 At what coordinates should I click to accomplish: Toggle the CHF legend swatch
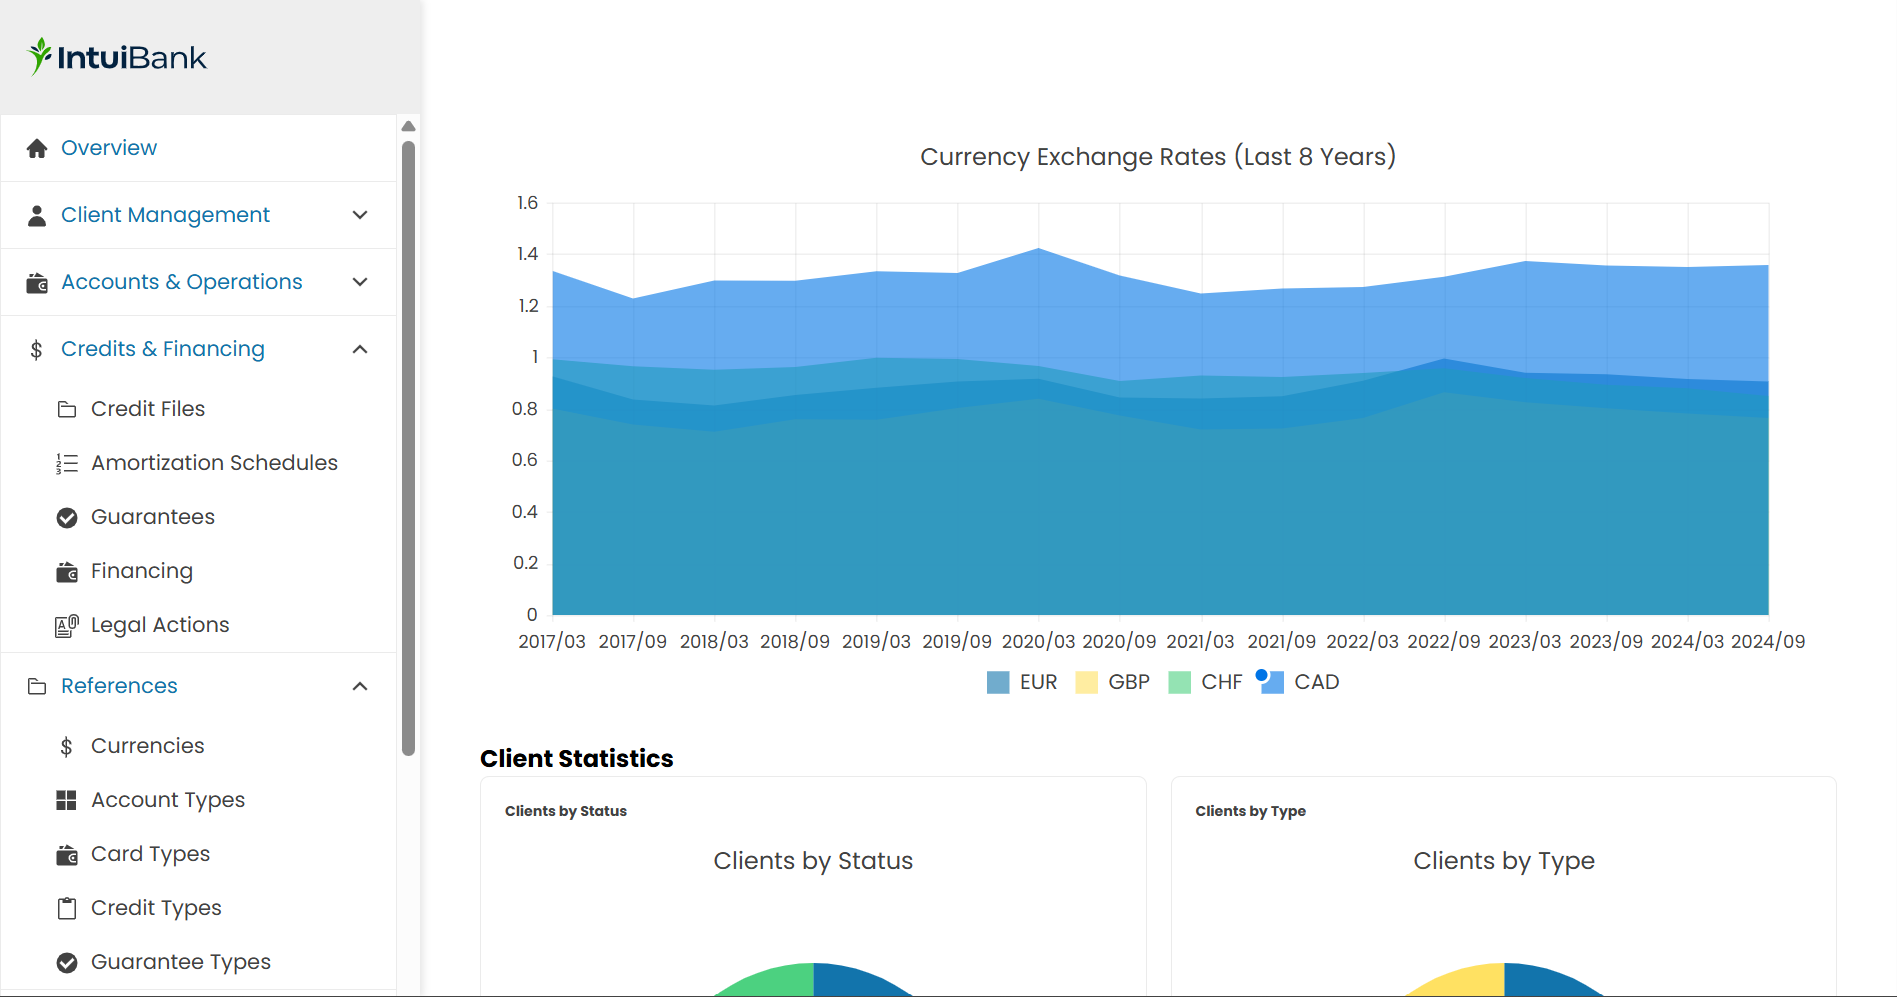pyautogui.click(x=1179, y=683)
